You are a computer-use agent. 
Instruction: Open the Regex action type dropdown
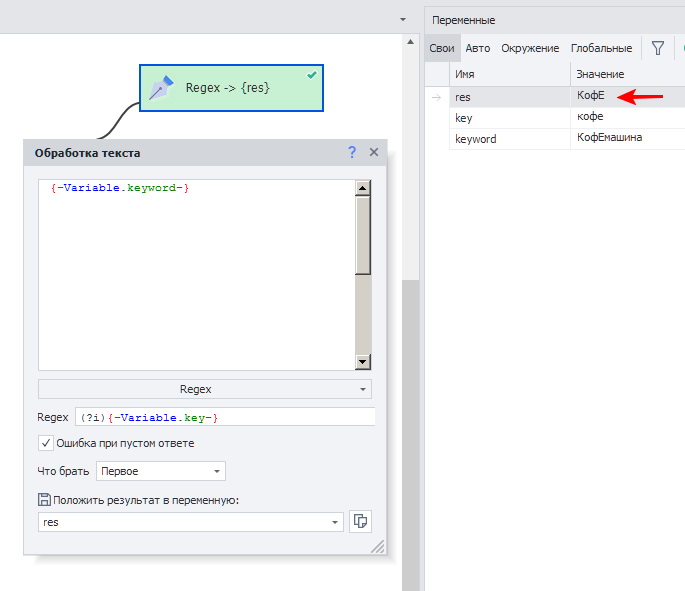(204, 389)
